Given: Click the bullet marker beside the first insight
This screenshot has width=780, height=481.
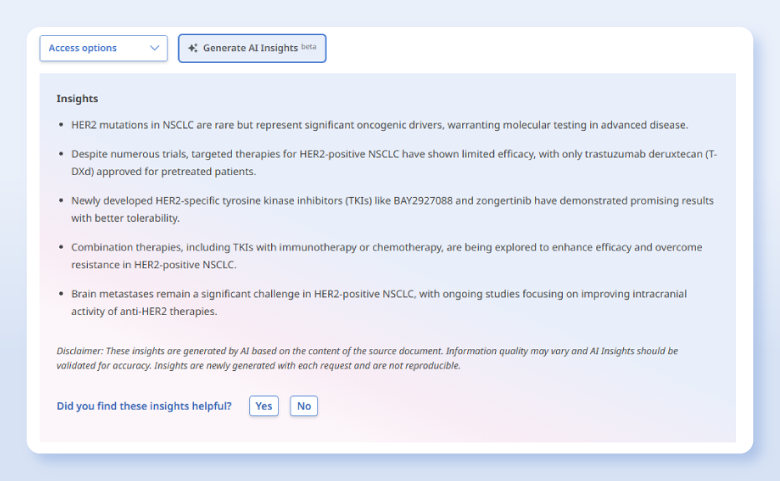Looking at the screenshot, I should pos(61,126).
